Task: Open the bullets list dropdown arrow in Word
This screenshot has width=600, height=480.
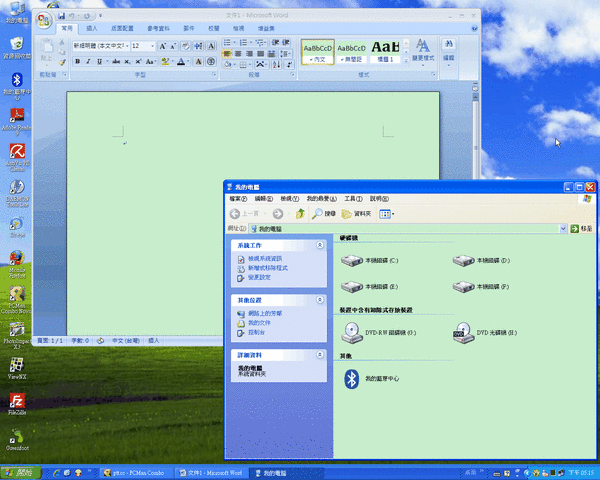Action: pos(235,42)
